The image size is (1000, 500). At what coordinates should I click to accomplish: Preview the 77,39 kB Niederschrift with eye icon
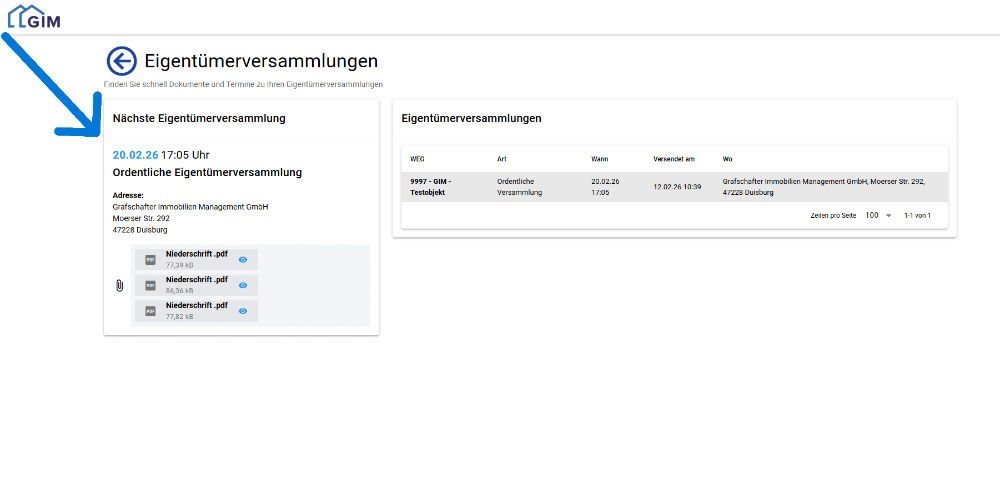[243, 260]
